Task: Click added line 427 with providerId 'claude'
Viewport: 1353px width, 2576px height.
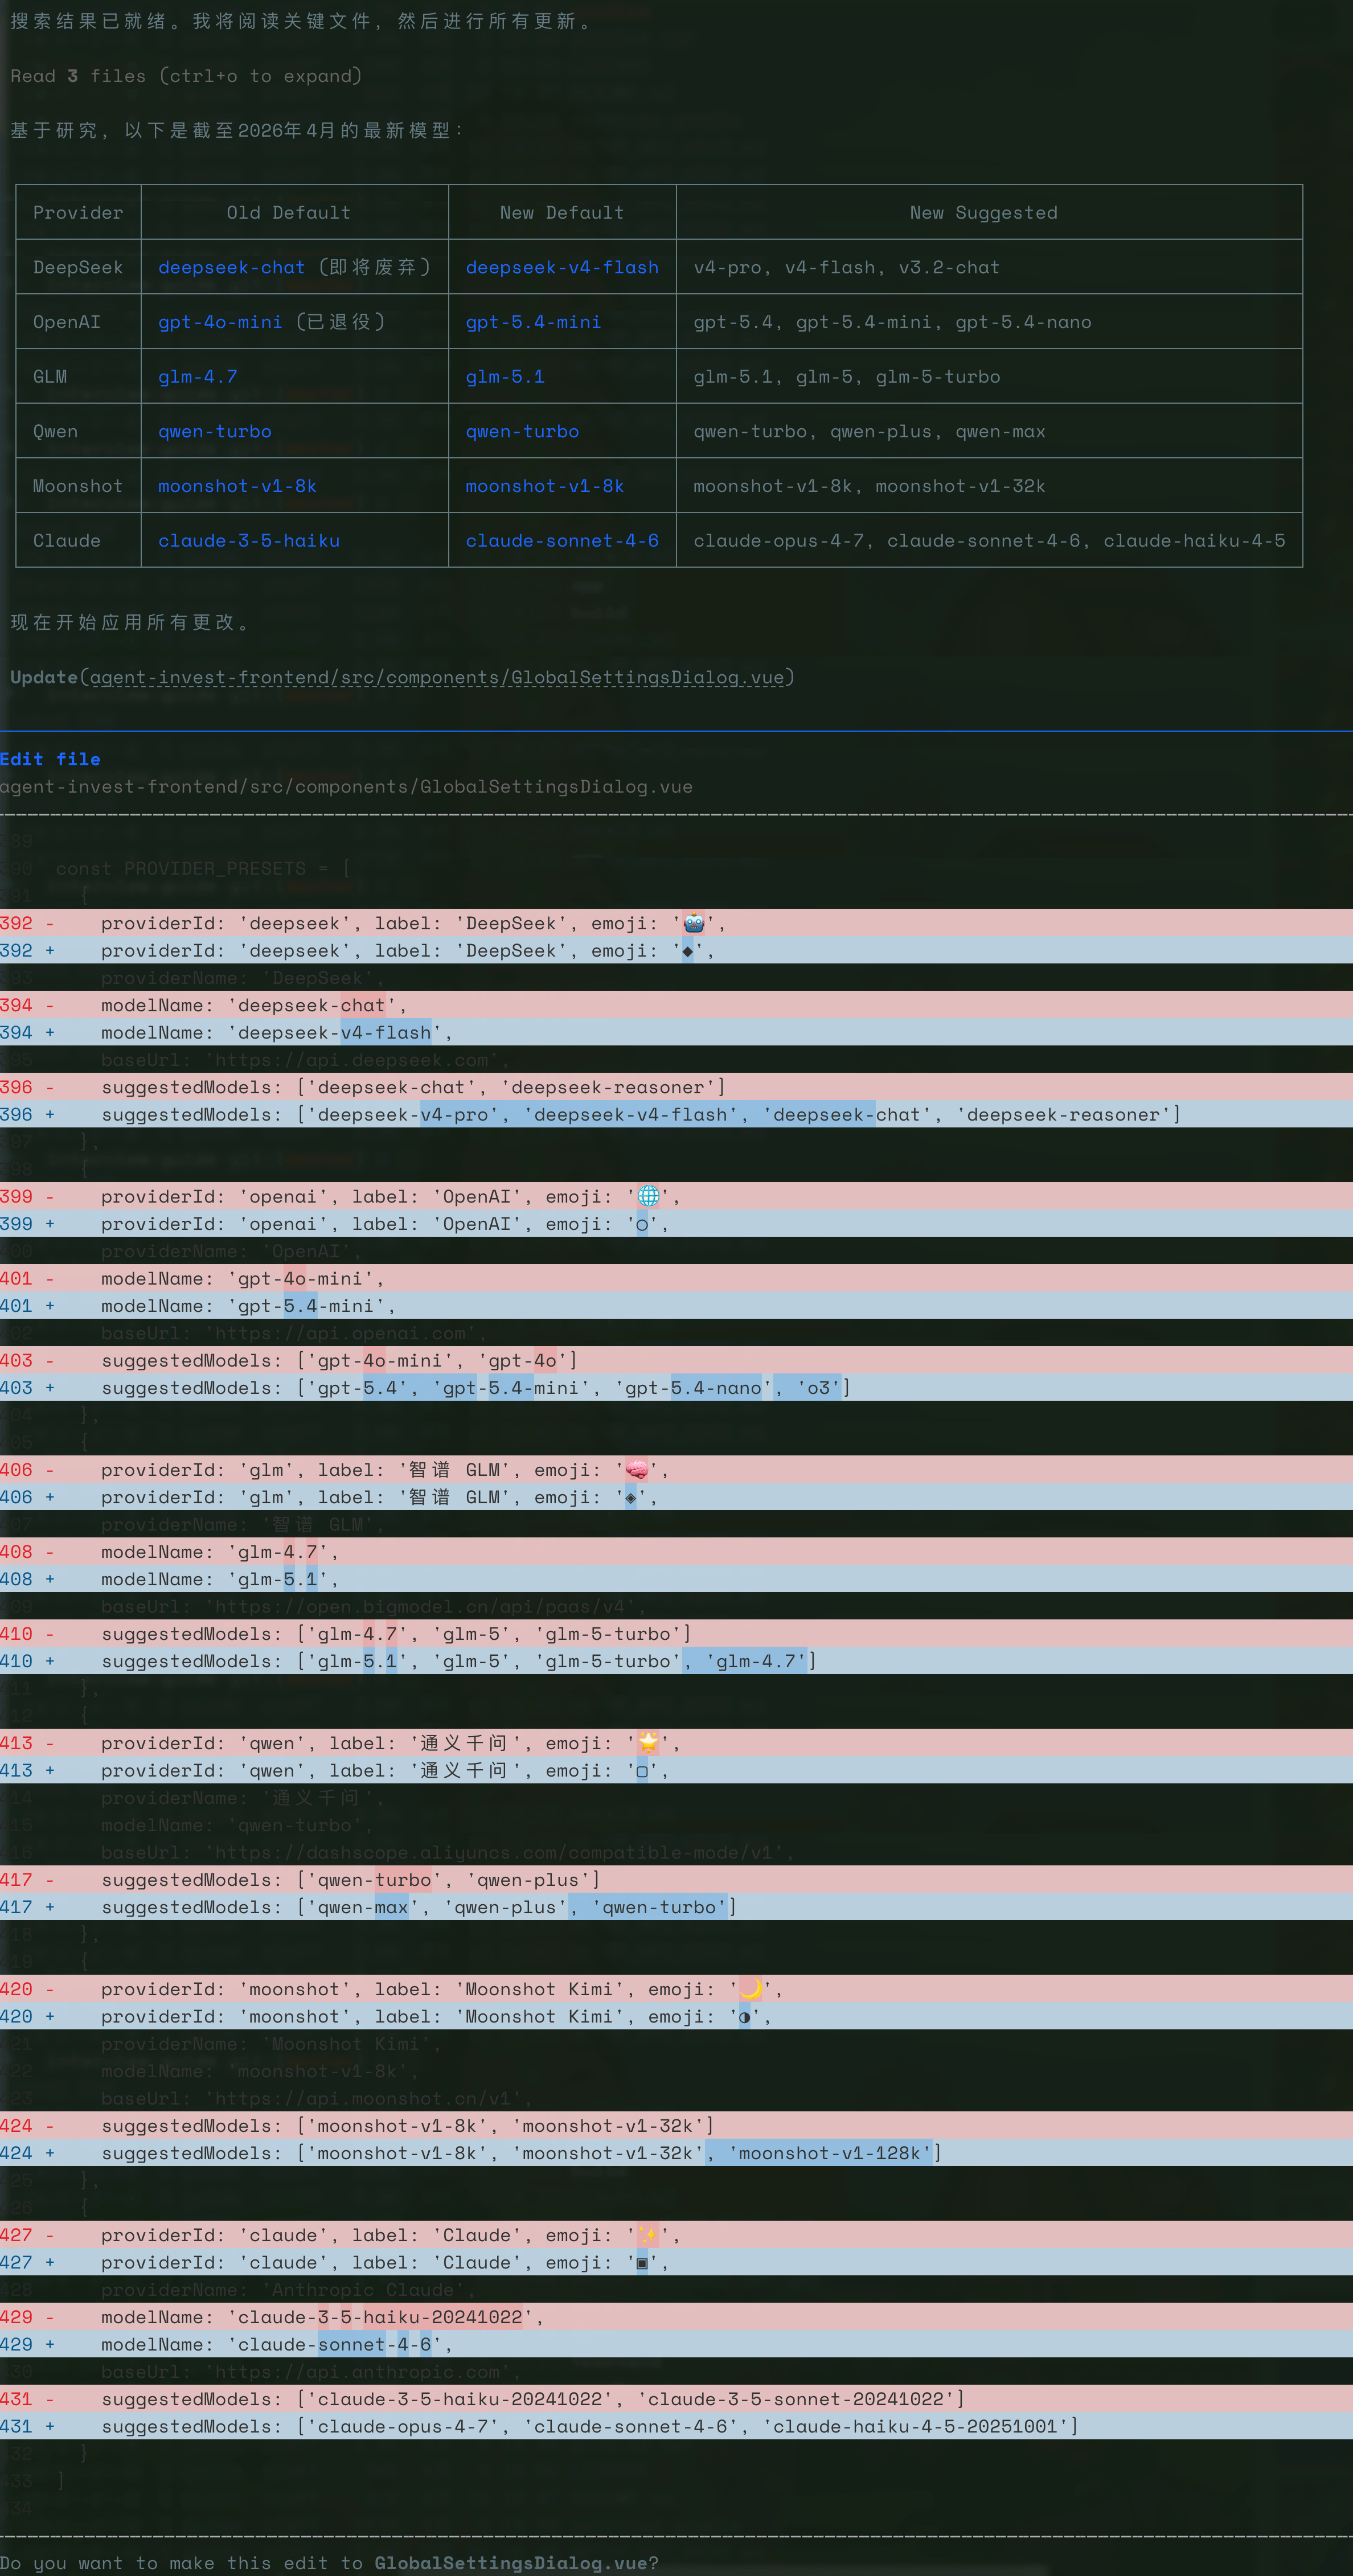Action: 676,2262
